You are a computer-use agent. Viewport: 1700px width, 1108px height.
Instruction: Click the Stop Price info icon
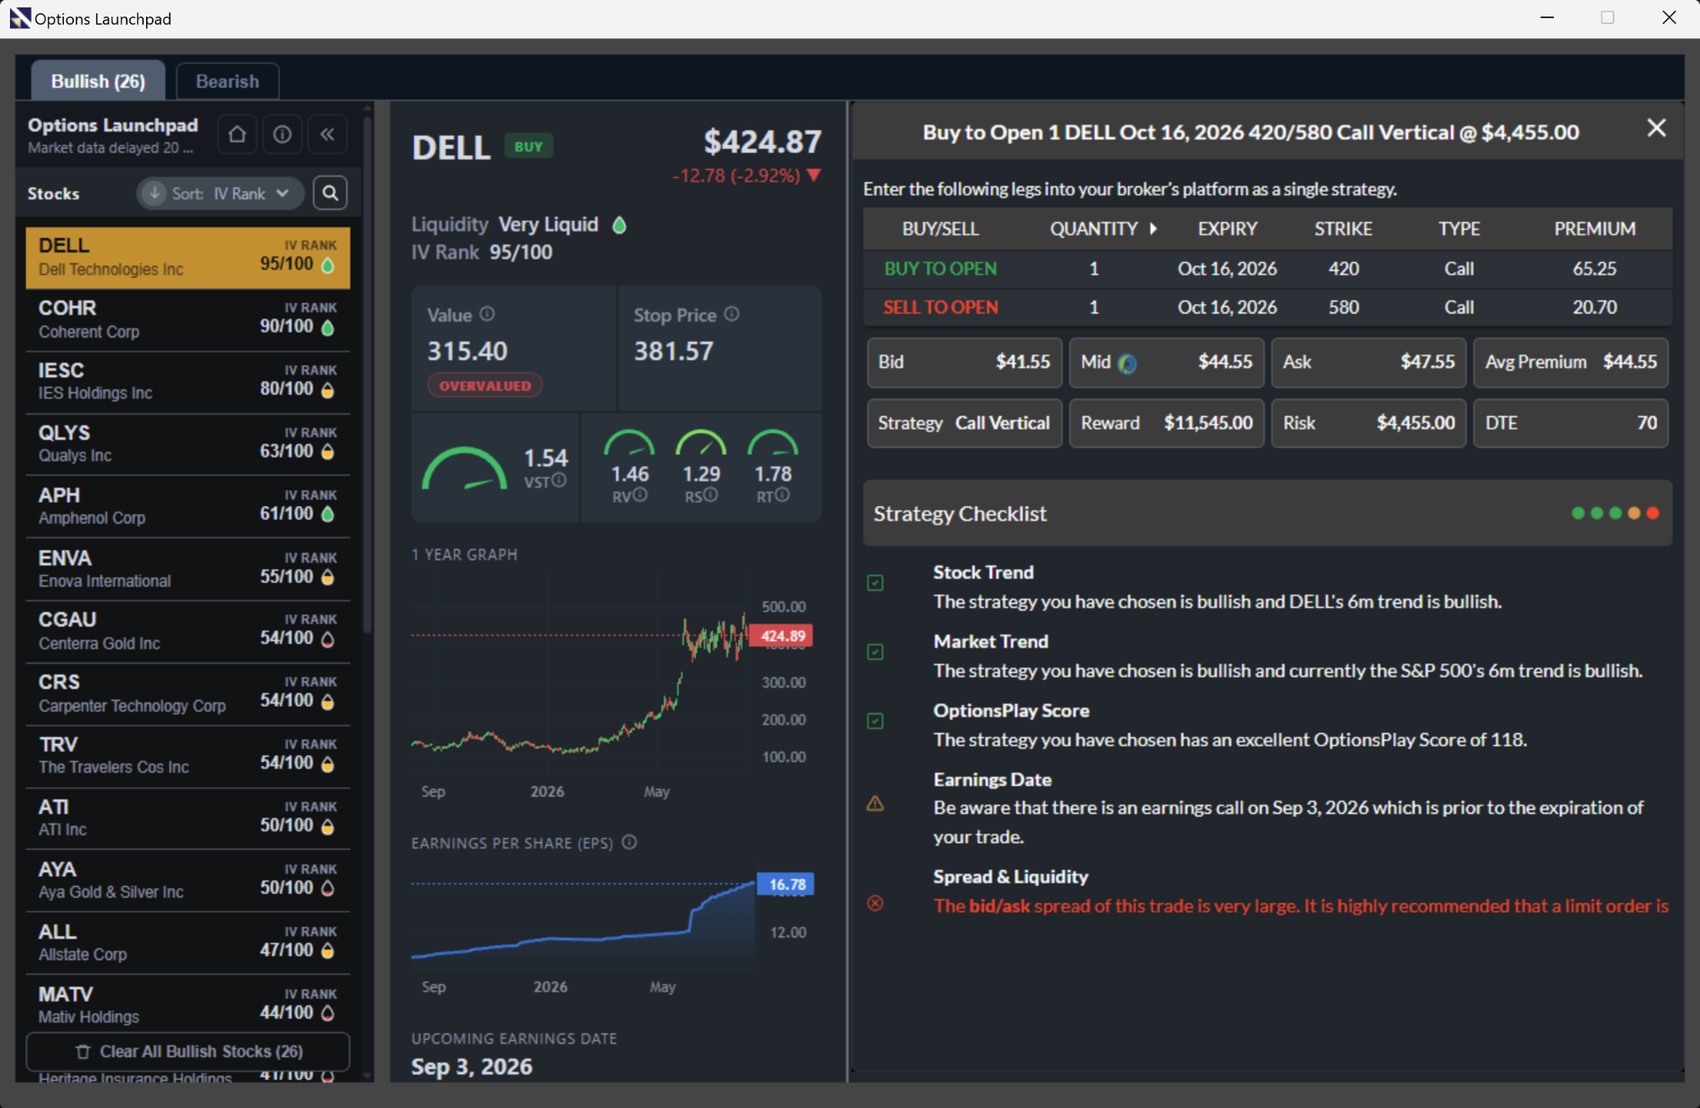[x=732, y=314]
